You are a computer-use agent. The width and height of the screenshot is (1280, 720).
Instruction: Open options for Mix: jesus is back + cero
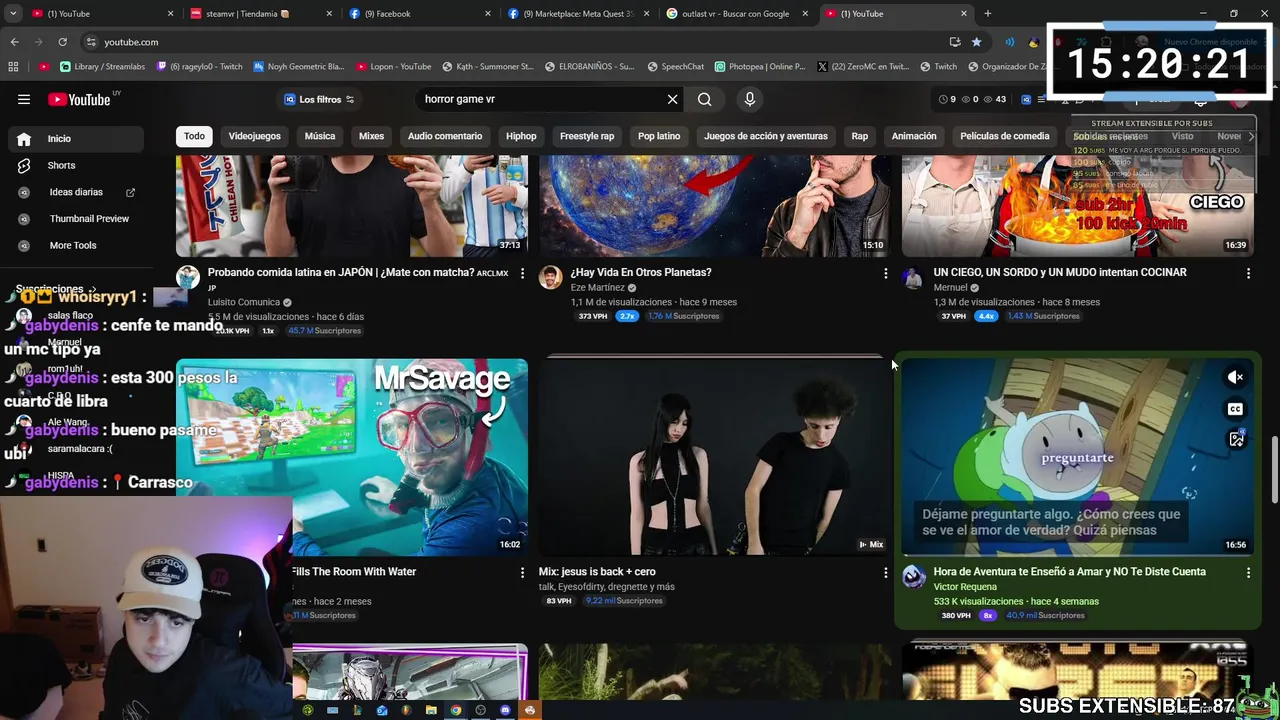click(x=885, y=573)
